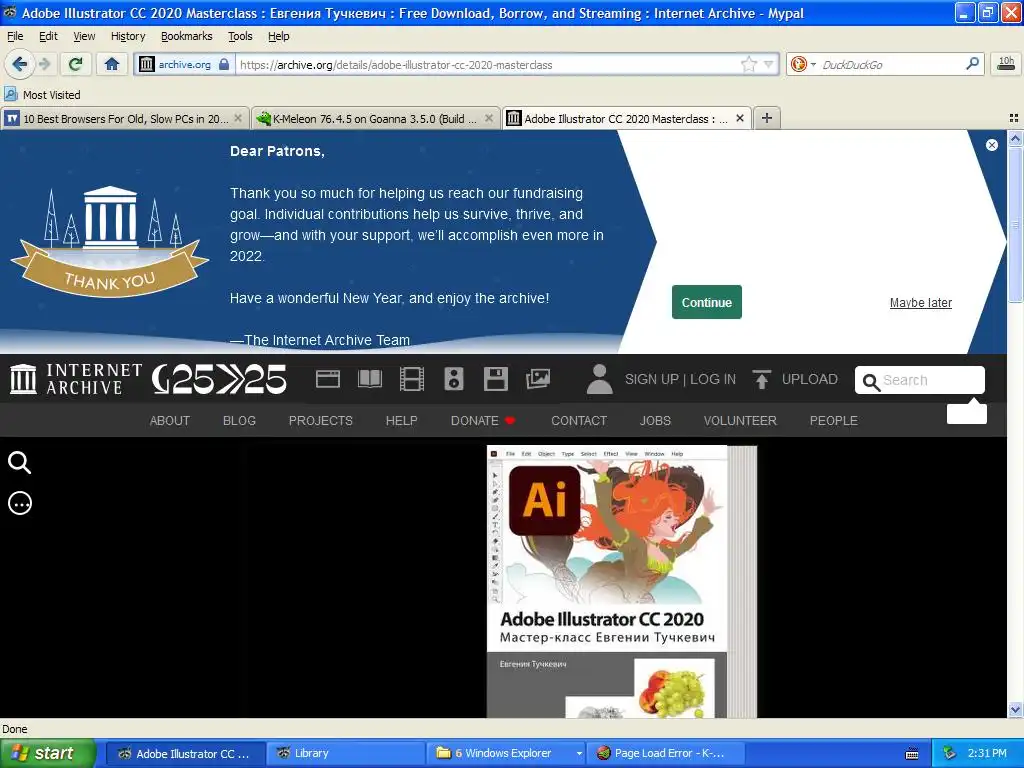Open the Video film strip icon

(411, 379)
